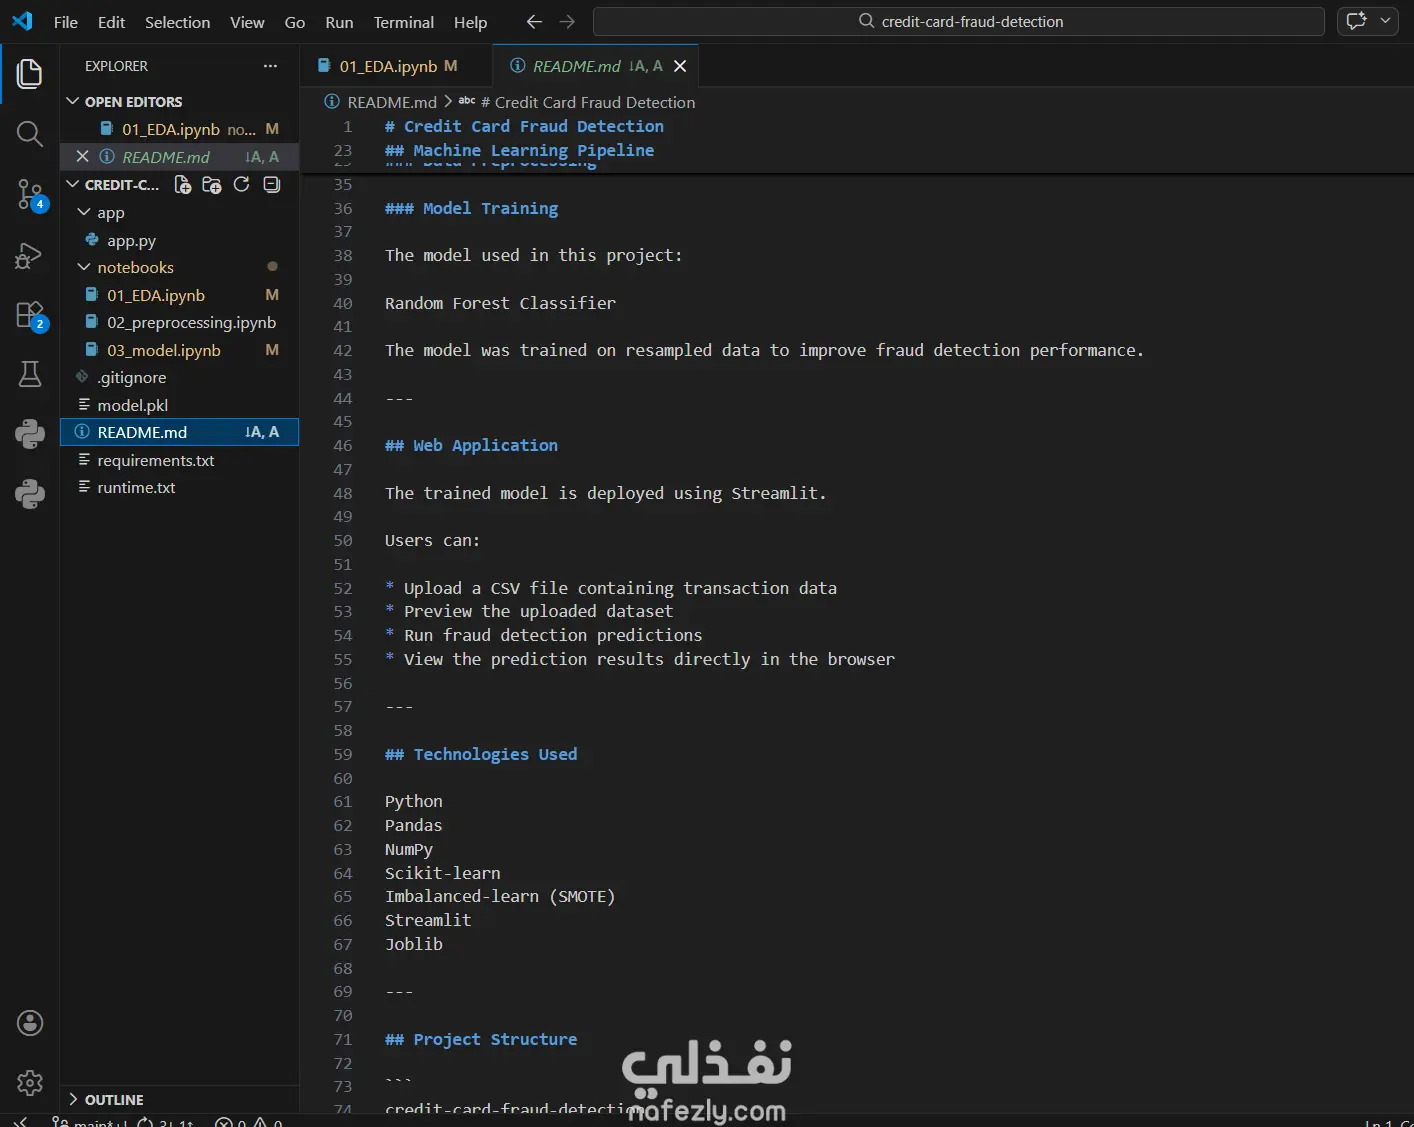1414x1127 pixels.
Task: Collapse all folders in Explorer
Action: click(x=272, y=185)
